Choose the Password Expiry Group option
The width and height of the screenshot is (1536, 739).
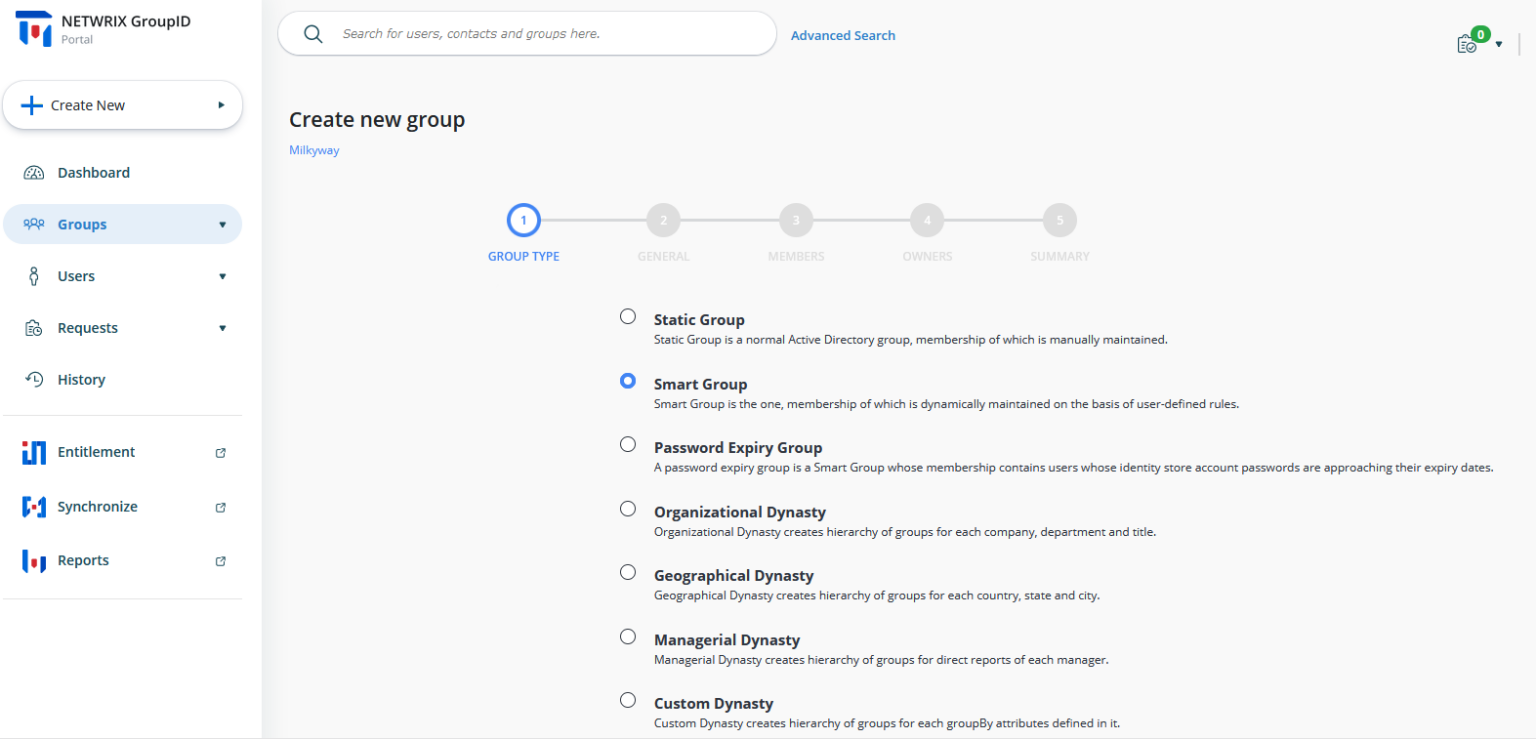(628, 444)
